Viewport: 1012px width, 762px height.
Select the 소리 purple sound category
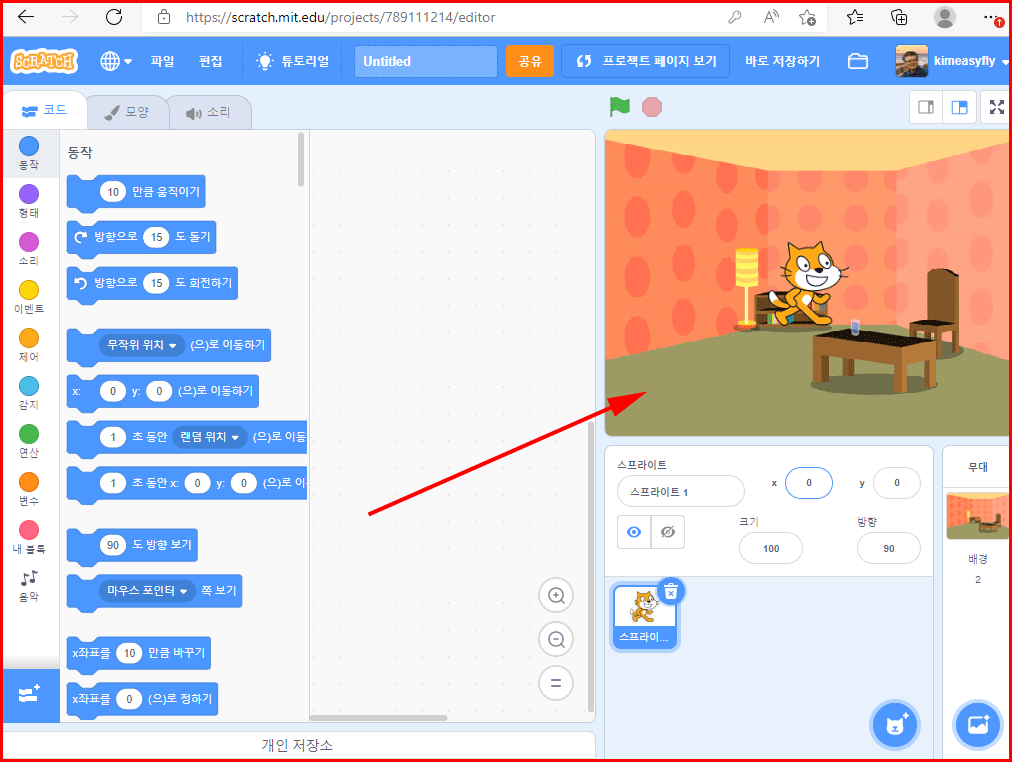(x=29, y=248)
